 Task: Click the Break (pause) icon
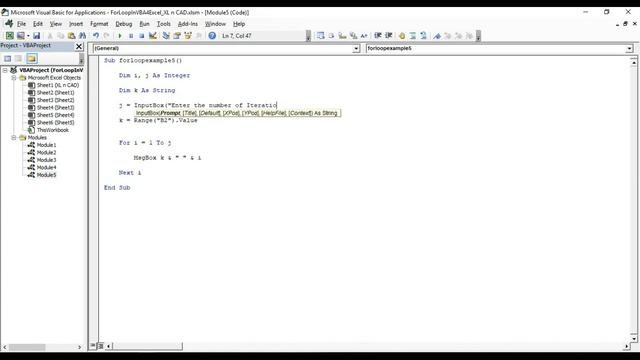click(x=131, y=36)
